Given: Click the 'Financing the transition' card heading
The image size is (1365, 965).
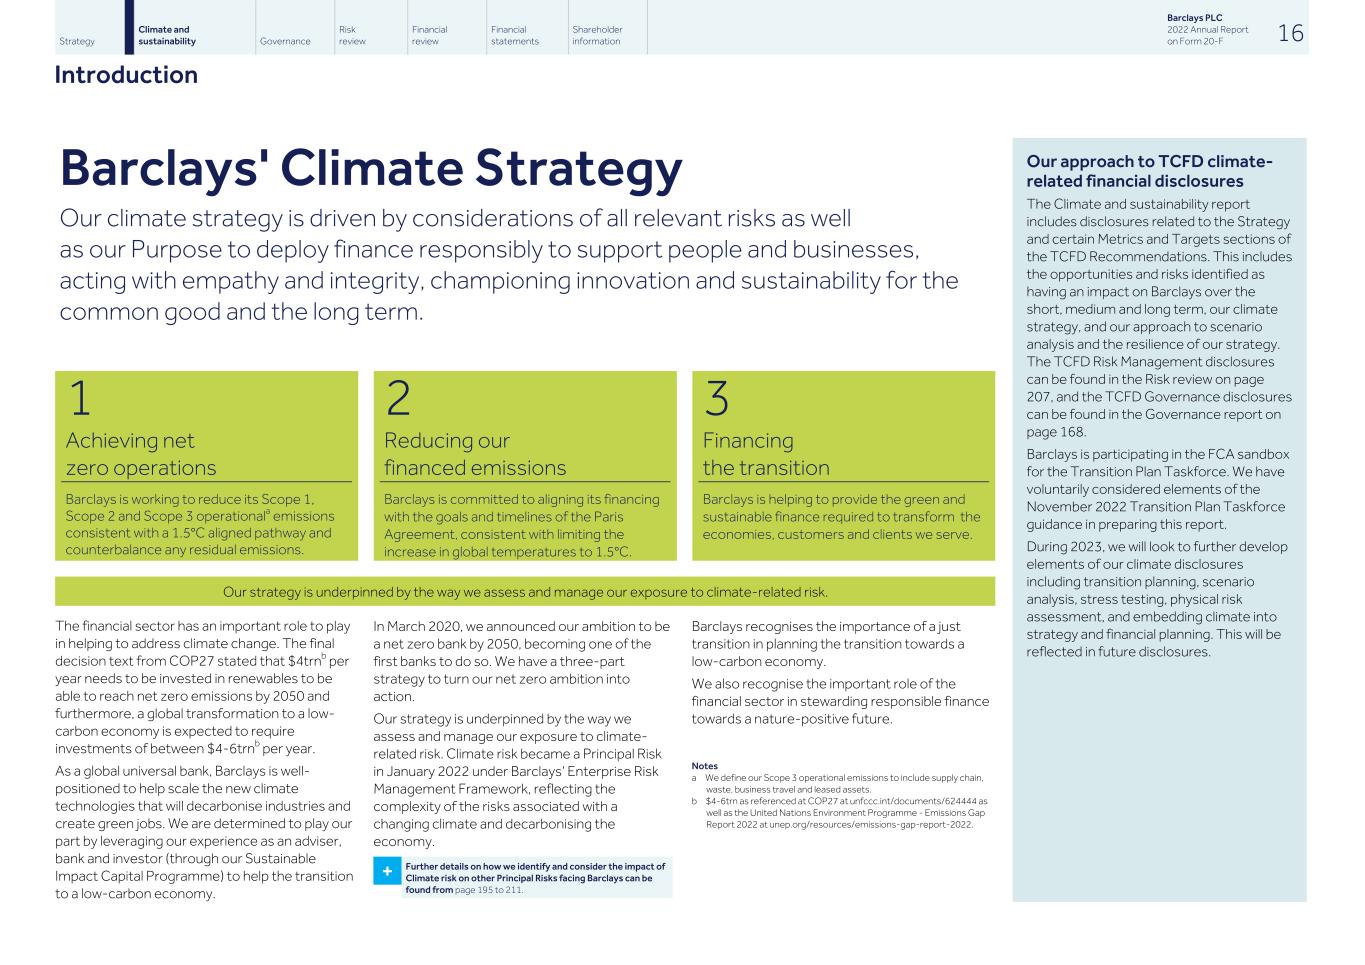Looking at the screenshot, I should coord(765,454).
